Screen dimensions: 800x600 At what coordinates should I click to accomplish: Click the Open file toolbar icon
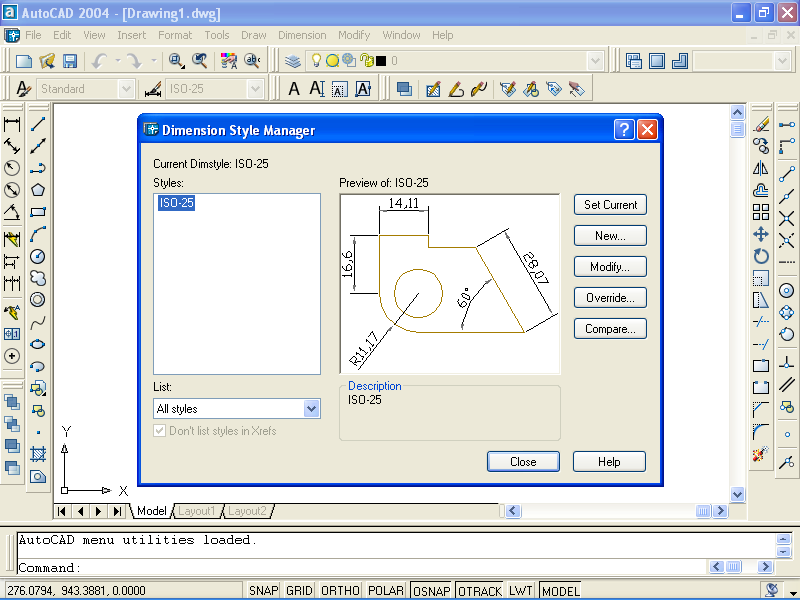pos(47,61)
